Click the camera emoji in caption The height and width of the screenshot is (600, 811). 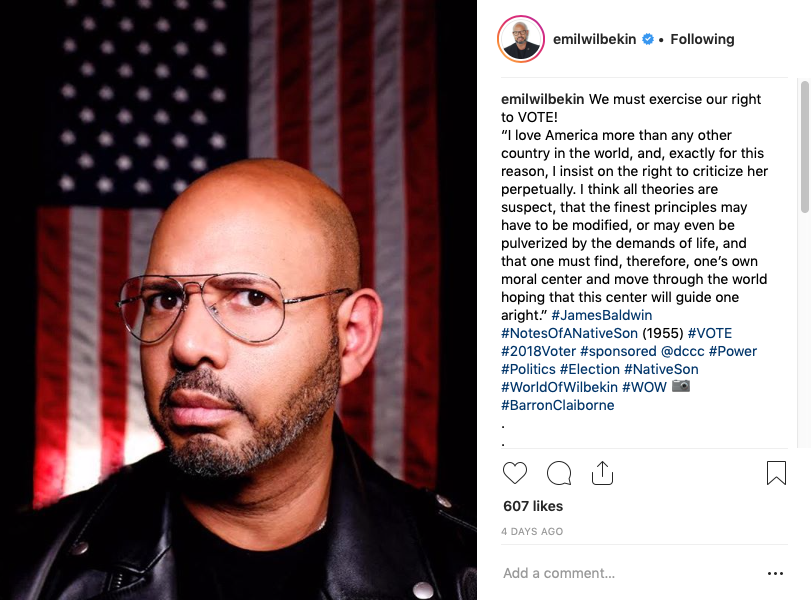click(681, 386)
